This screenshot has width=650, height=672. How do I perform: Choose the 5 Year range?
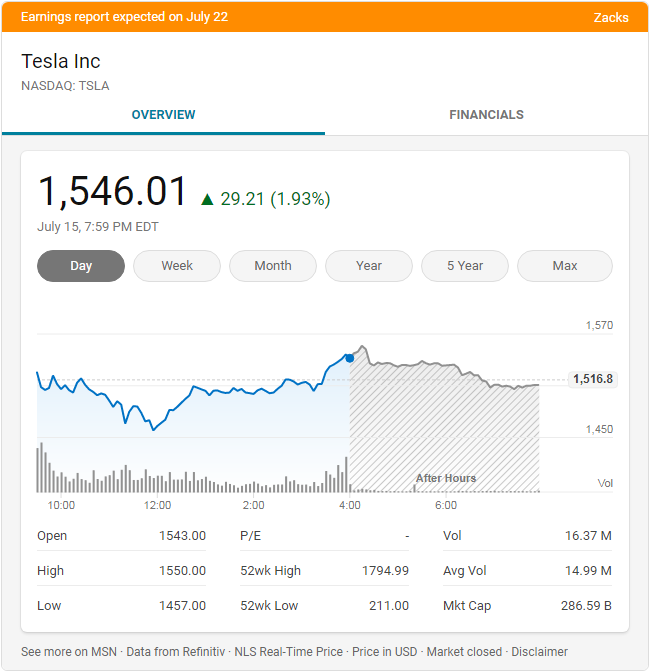click(465, 266)
